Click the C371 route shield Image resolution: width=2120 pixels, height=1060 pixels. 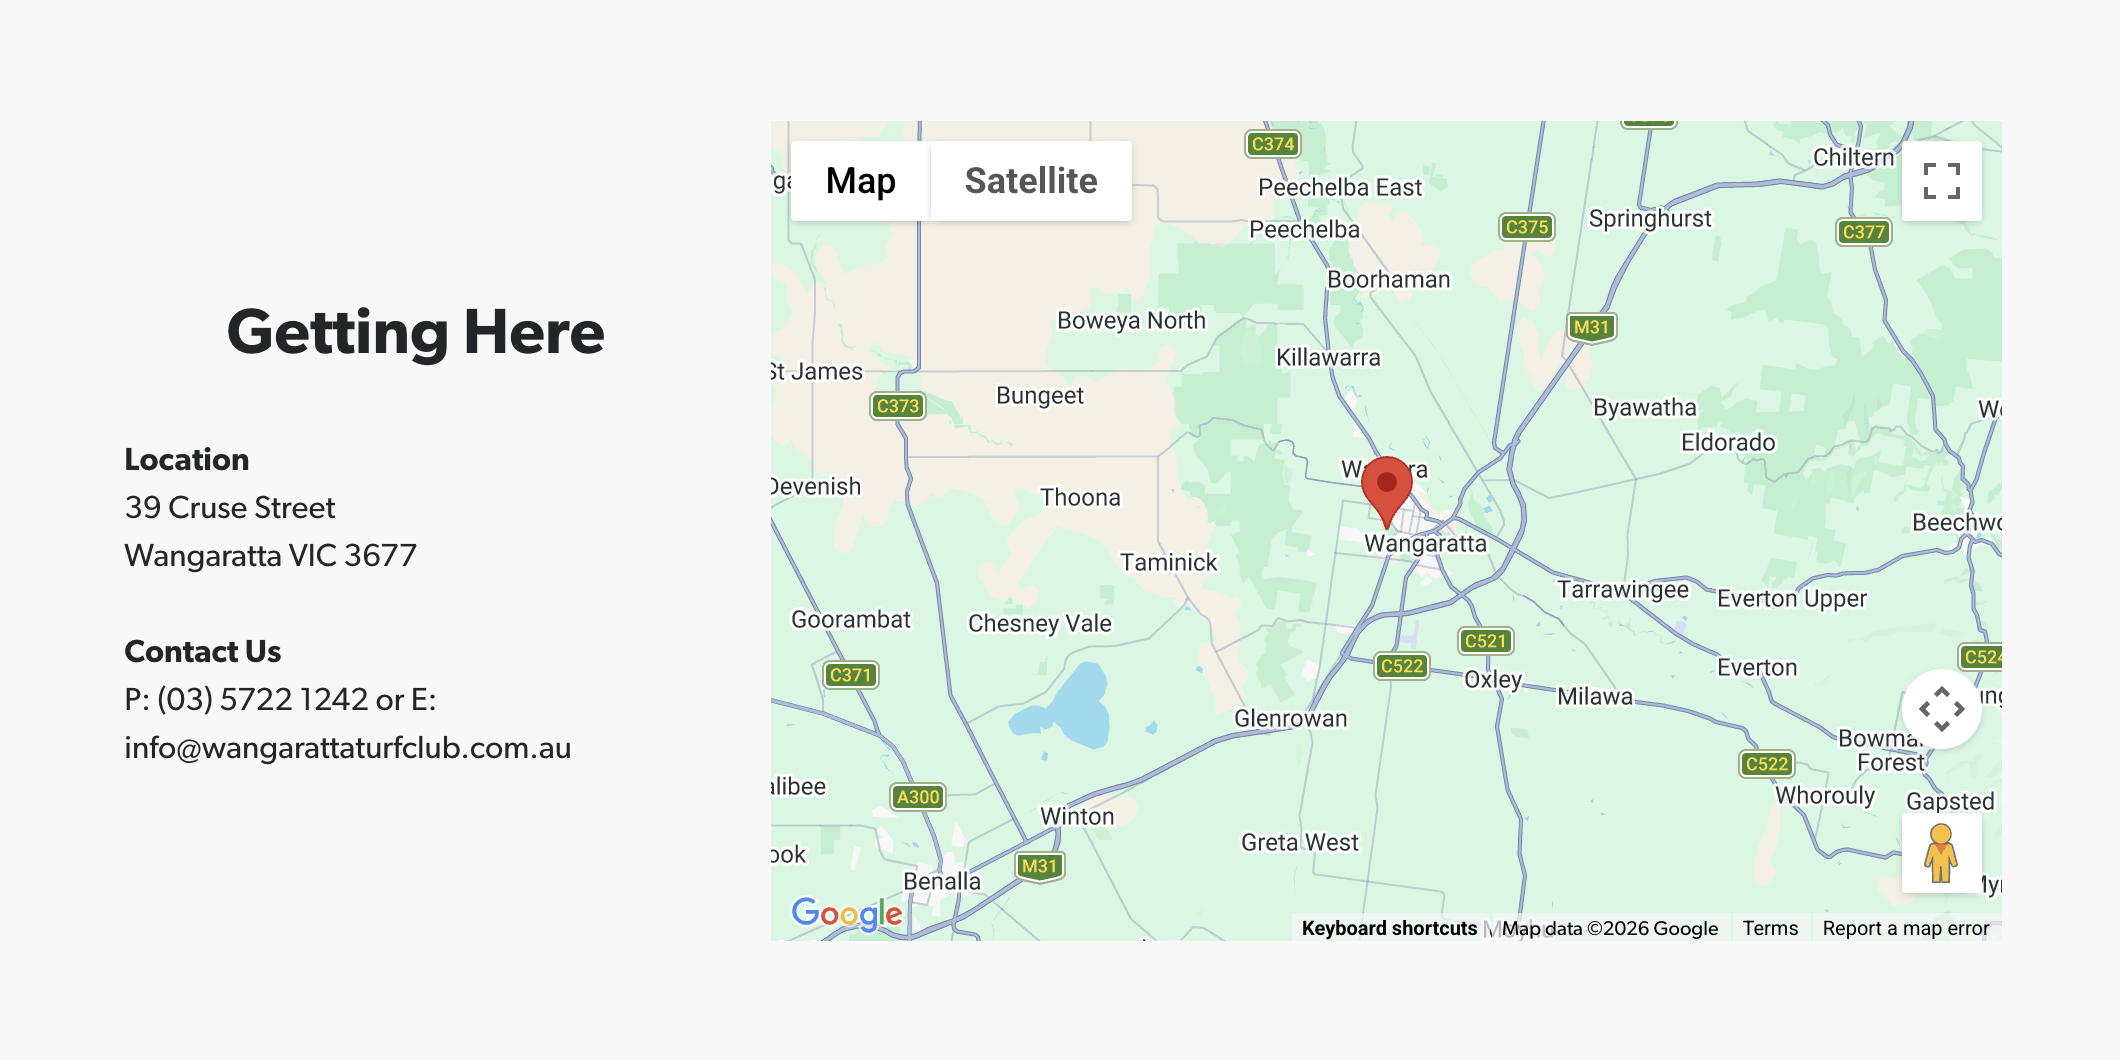point(849,675)
